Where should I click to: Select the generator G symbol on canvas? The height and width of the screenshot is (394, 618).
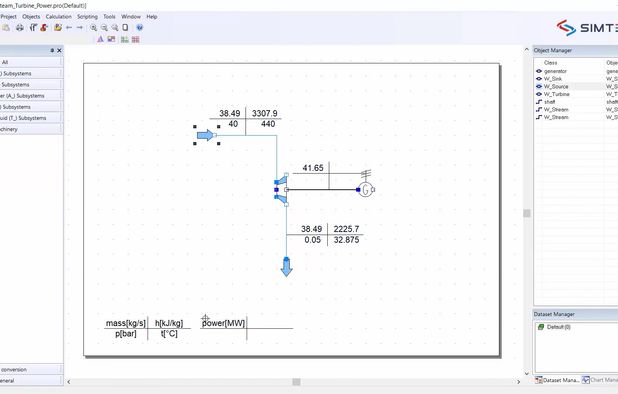click(366, 190)
